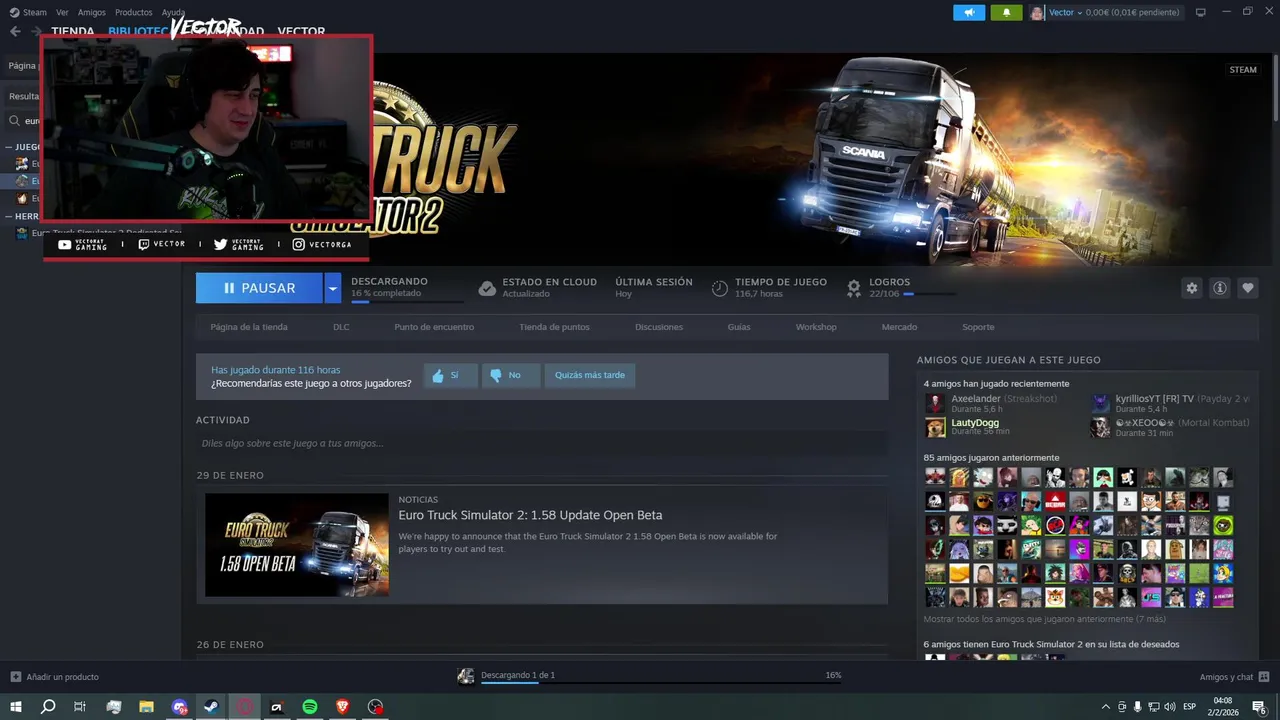Open the Workshop section
The width and height of the screenshot is (1280, 720).
tap(816, 327)
